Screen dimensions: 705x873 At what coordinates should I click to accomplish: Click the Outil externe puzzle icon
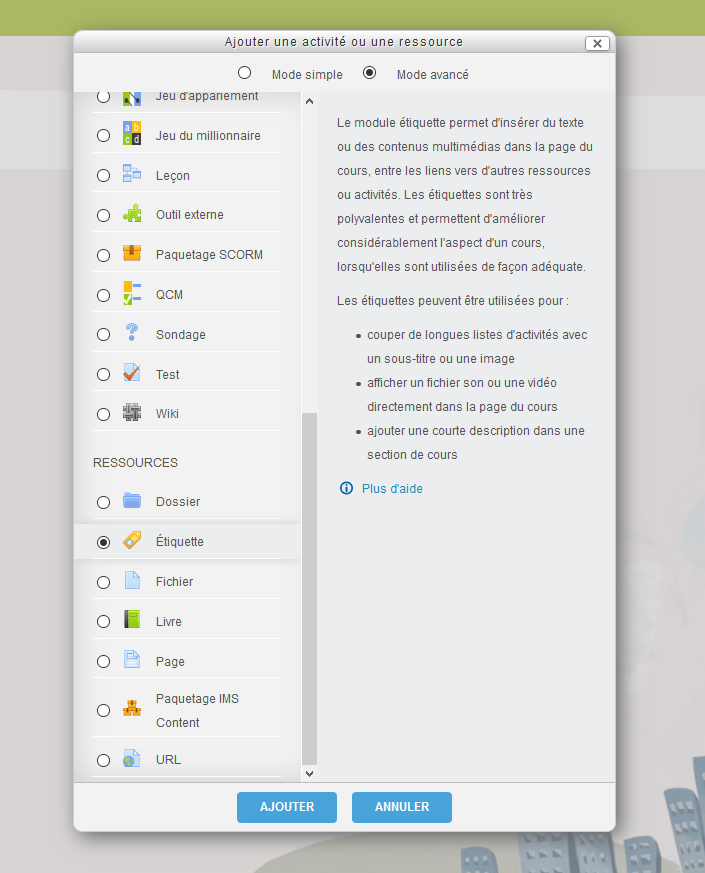tap(132, 214)
